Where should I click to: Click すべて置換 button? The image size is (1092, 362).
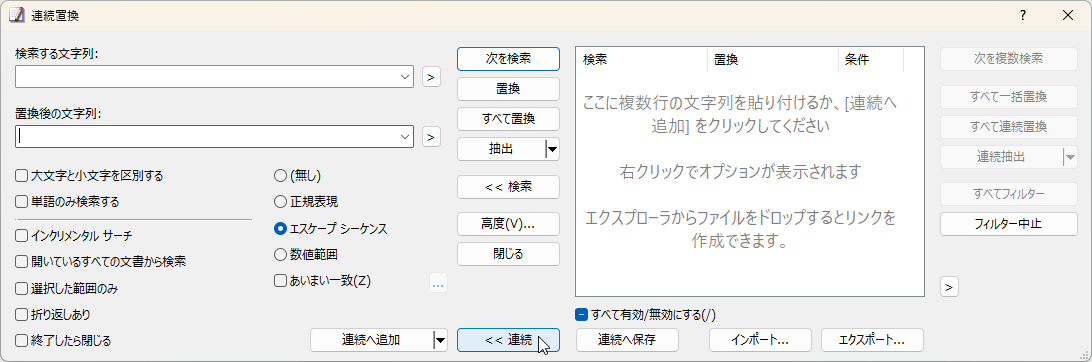(x=508, y=119)
